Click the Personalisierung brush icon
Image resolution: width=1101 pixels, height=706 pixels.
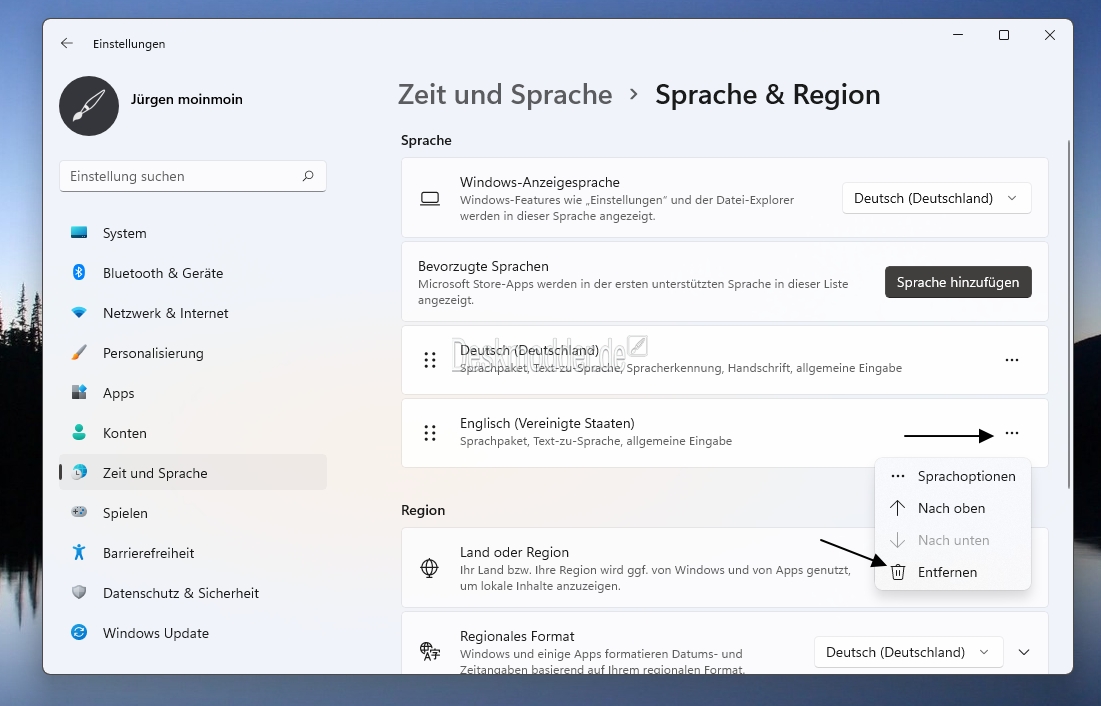[79, 353]
